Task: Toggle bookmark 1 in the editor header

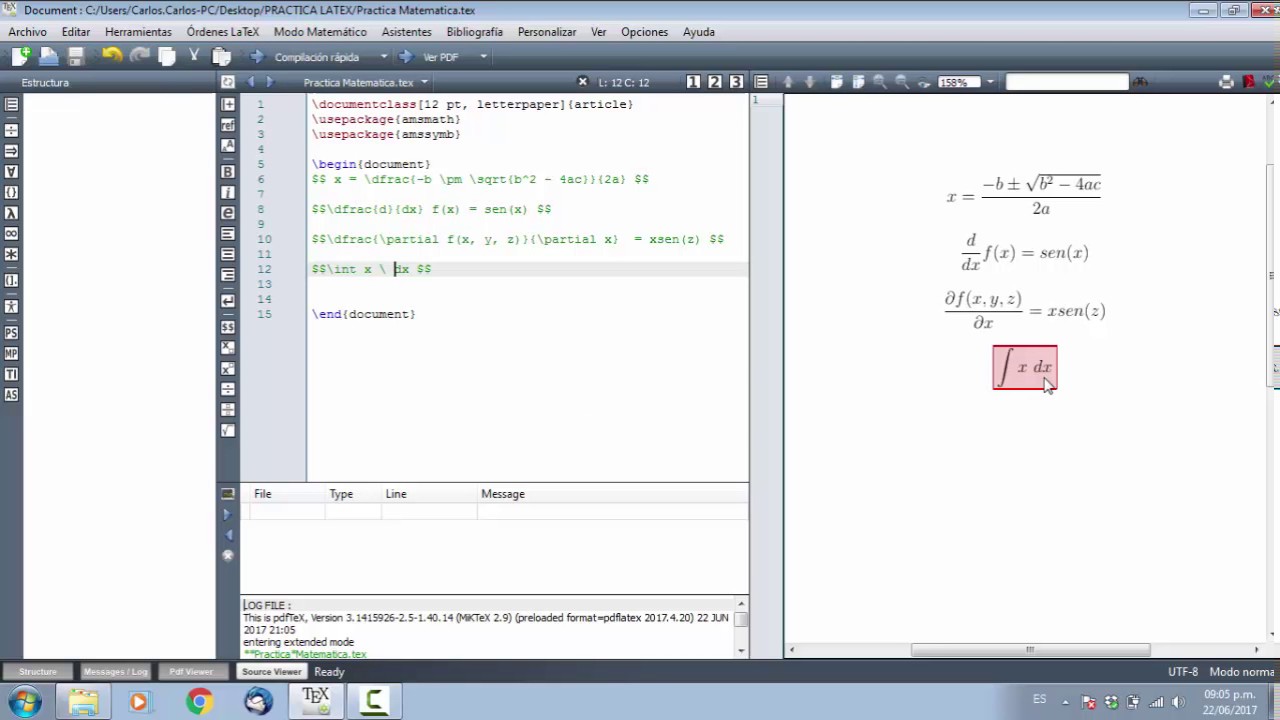Action: [x=693, y=82]
